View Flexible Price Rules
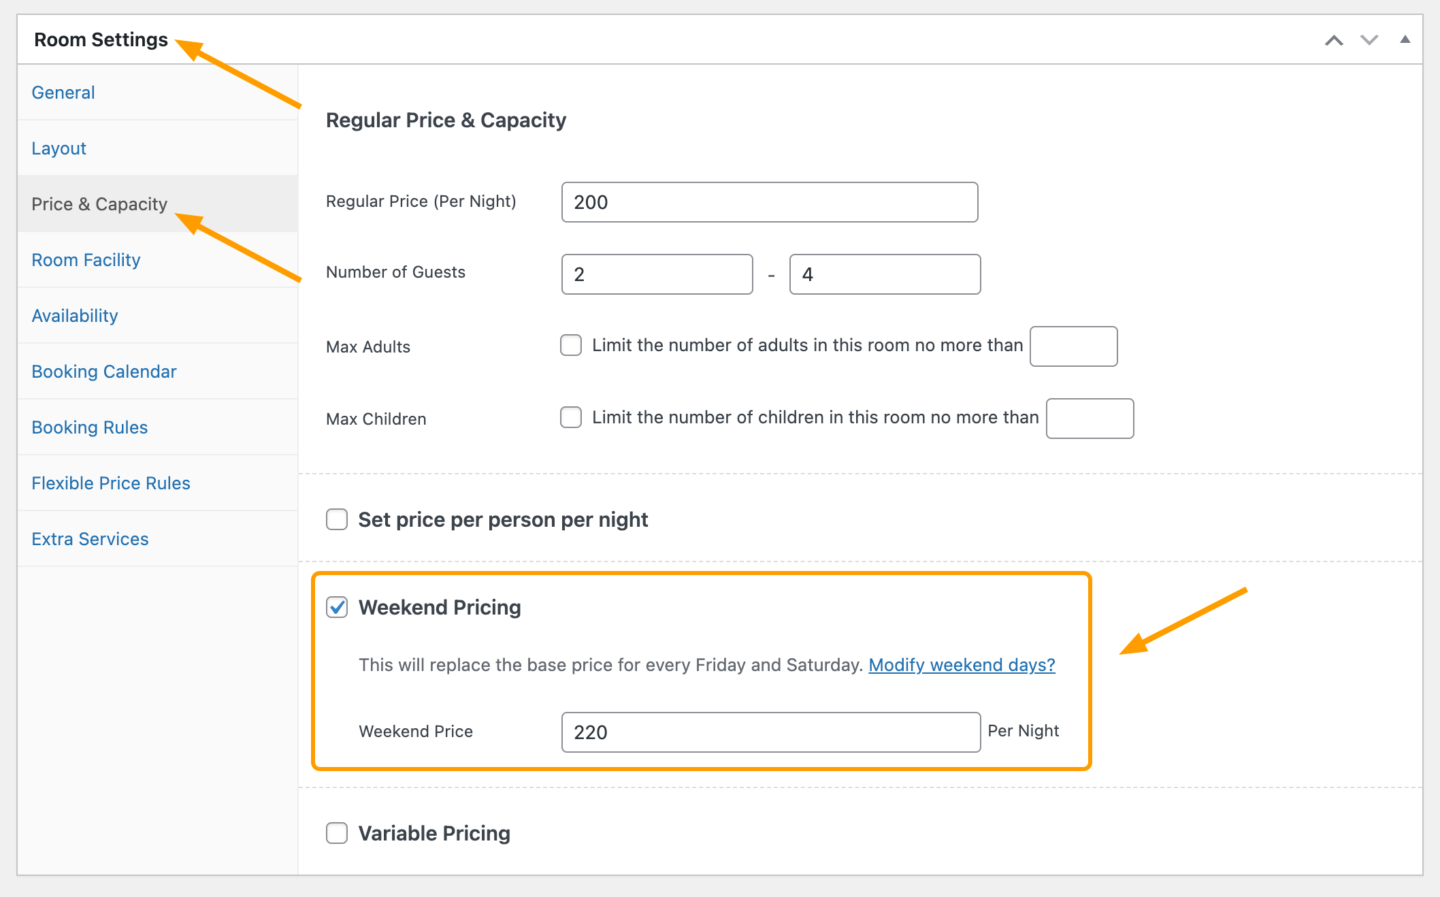Image resolution: width=1440 pixels, height=897 pixels. pyautogui.click(x=110, y=483)
